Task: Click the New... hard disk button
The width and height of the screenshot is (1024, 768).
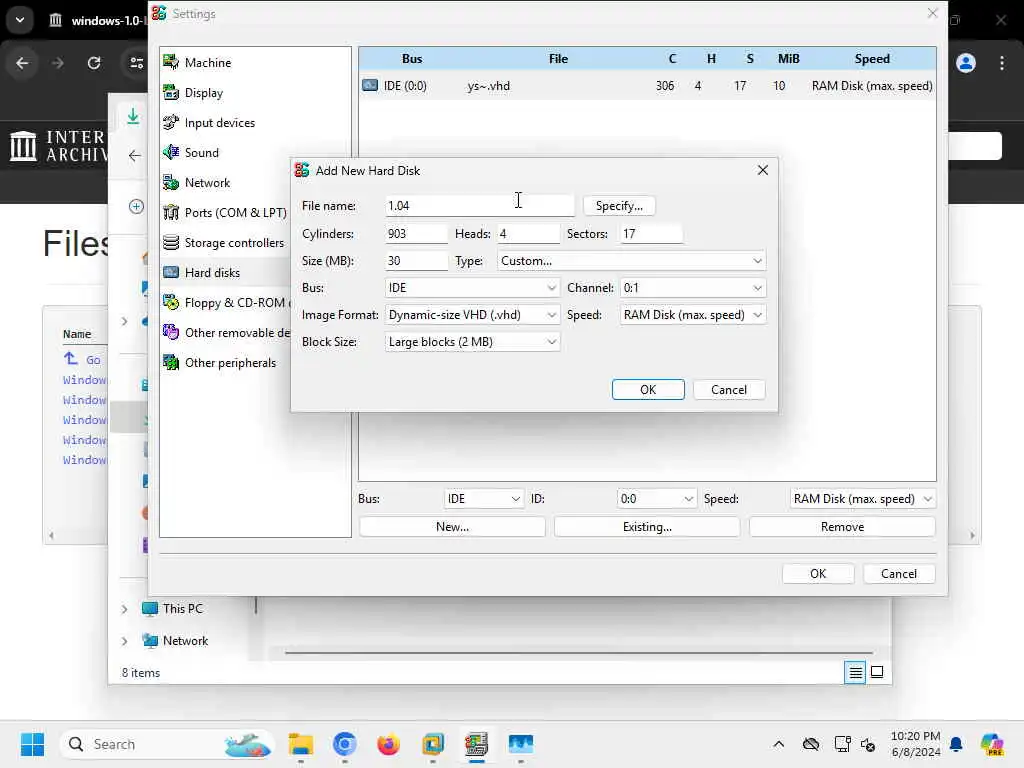Action: (452, 527)
